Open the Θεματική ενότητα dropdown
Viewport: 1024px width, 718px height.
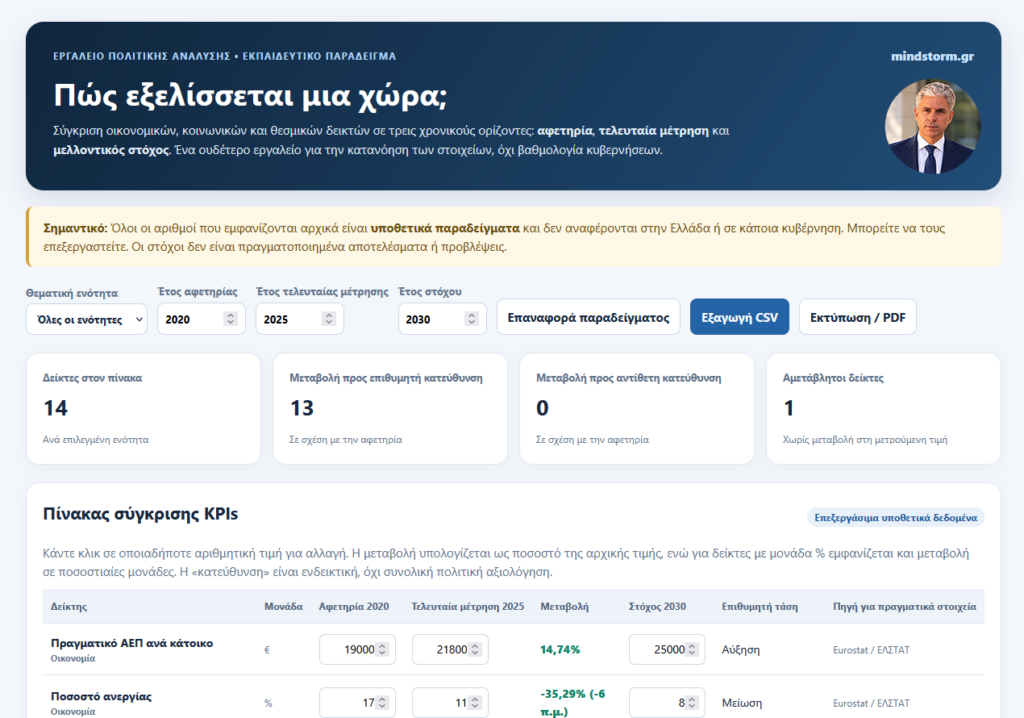[x=86, y=319]
